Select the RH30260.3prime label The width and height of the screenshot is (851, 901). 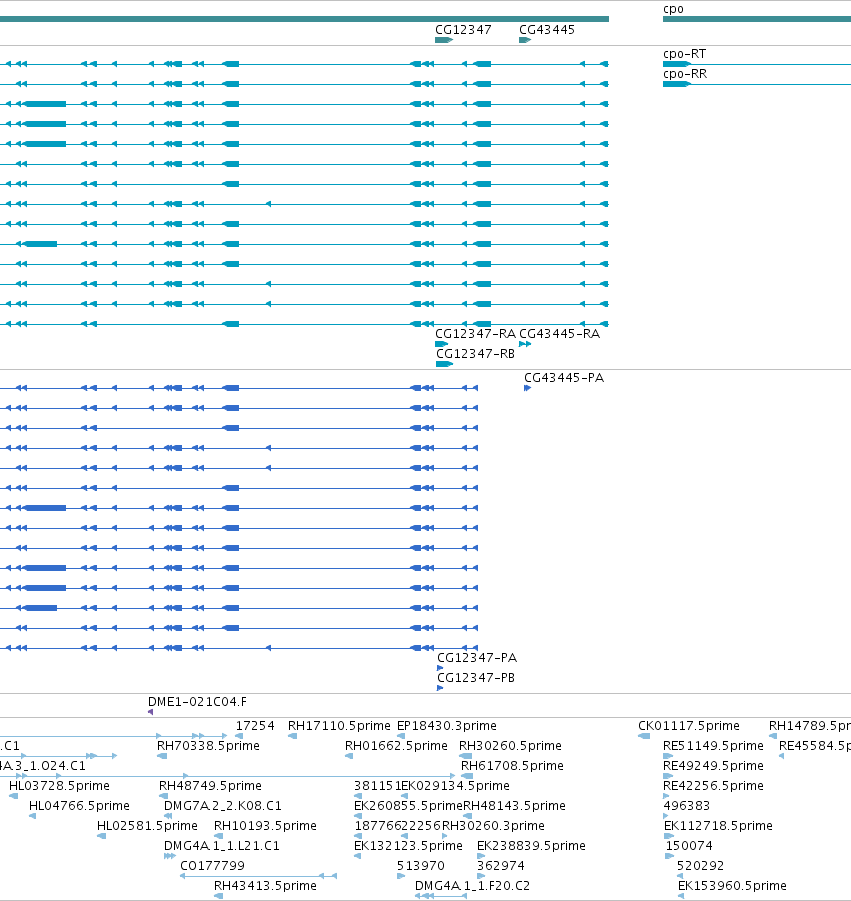point(493,826)
